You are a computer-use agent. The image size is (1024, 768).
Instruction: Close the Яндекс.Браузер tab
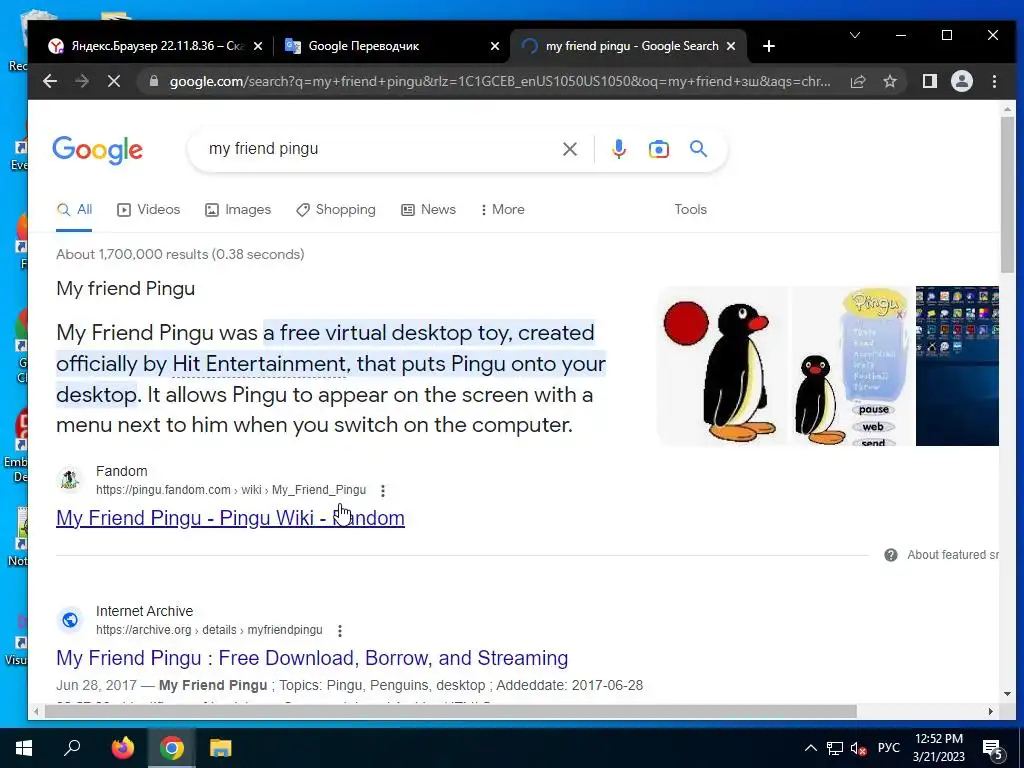pos(258,46)
